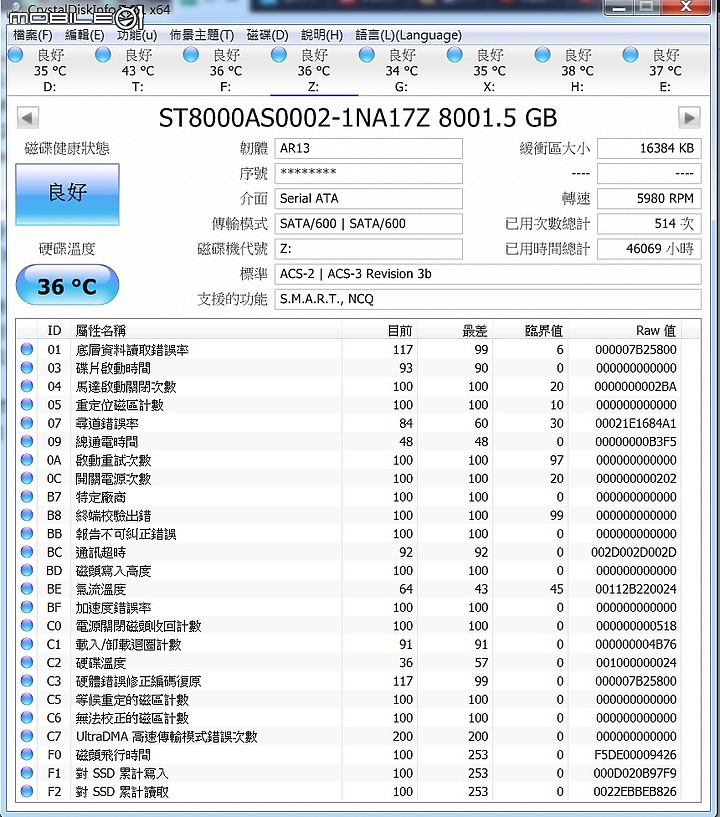Viewport: 720px width, 817px height.
Task: Click status orb of attribute BB row
Action: click(27, 533)
